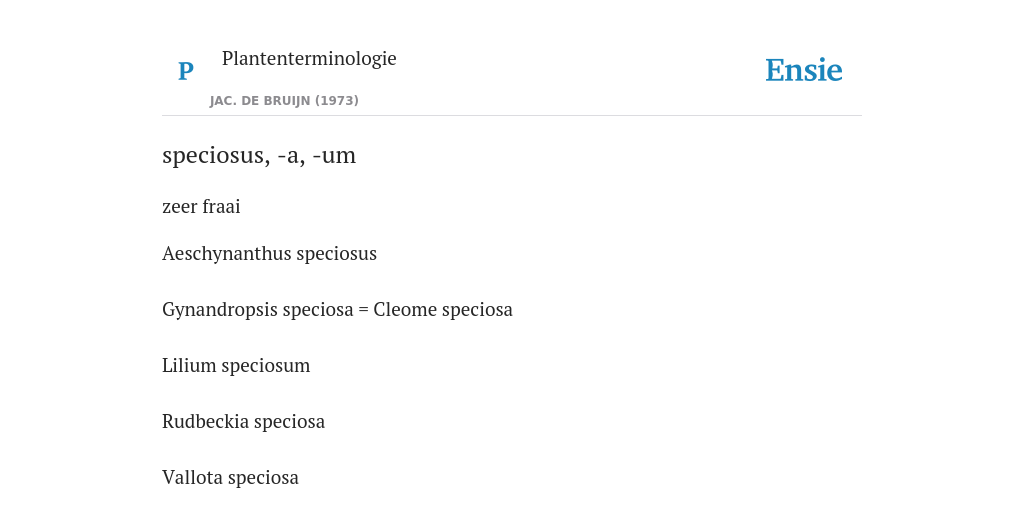Click the Cleome speciosa synonym text

coord(443,310)
